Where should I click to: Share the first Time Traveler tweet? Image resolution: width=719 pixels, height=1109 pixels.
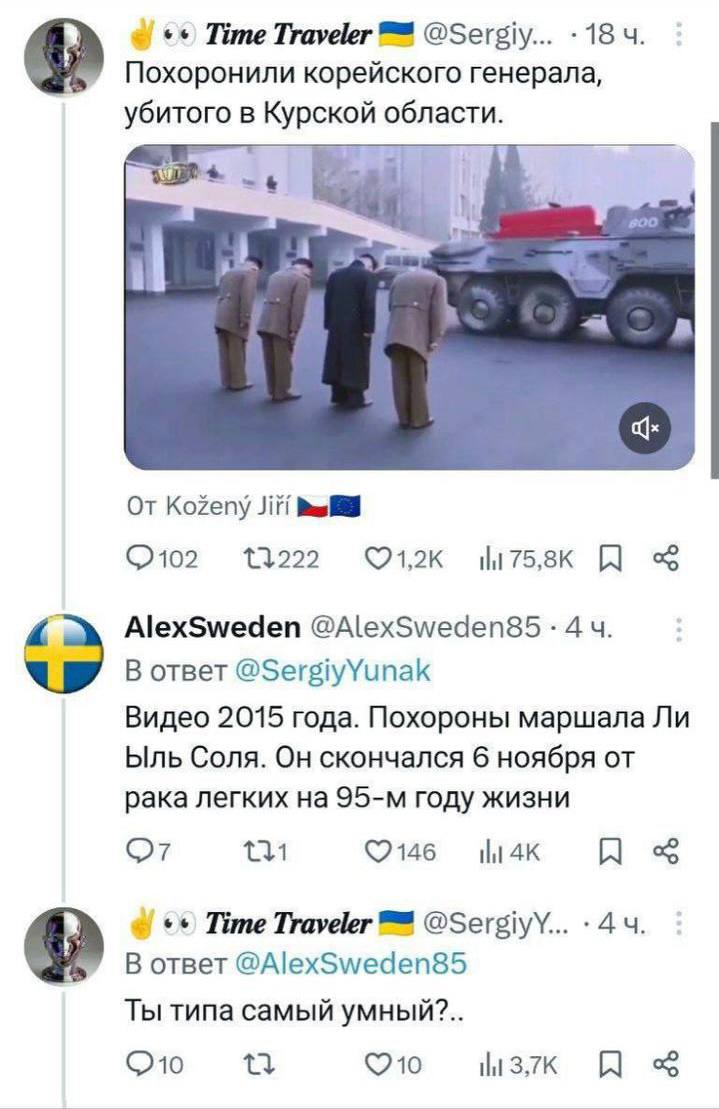coord(665,559)
